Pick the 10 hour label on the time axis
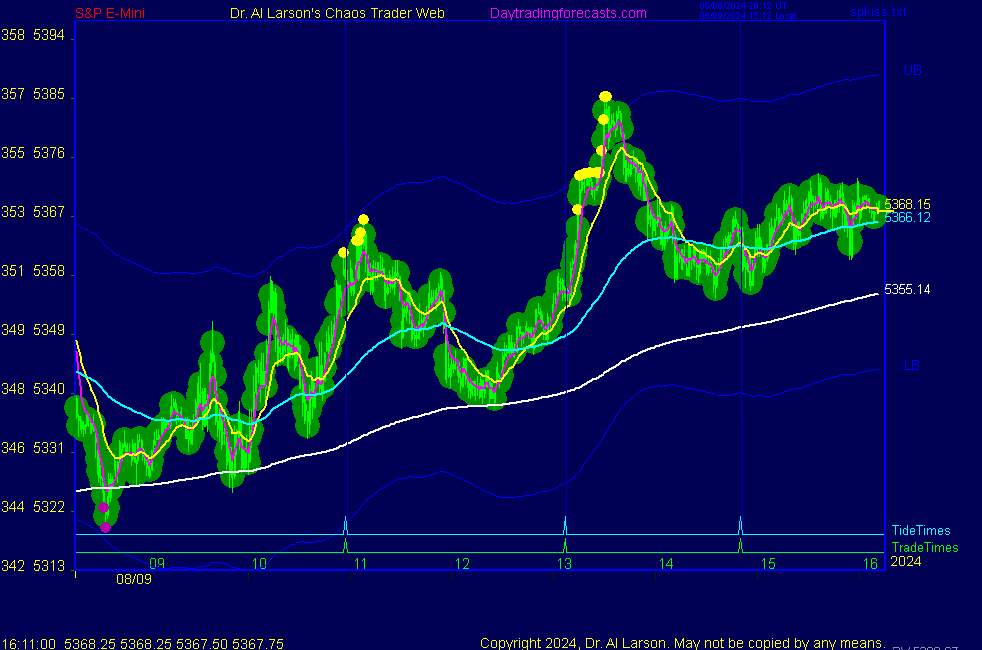This screenshot has width=982, height=650. pos(259,564)
